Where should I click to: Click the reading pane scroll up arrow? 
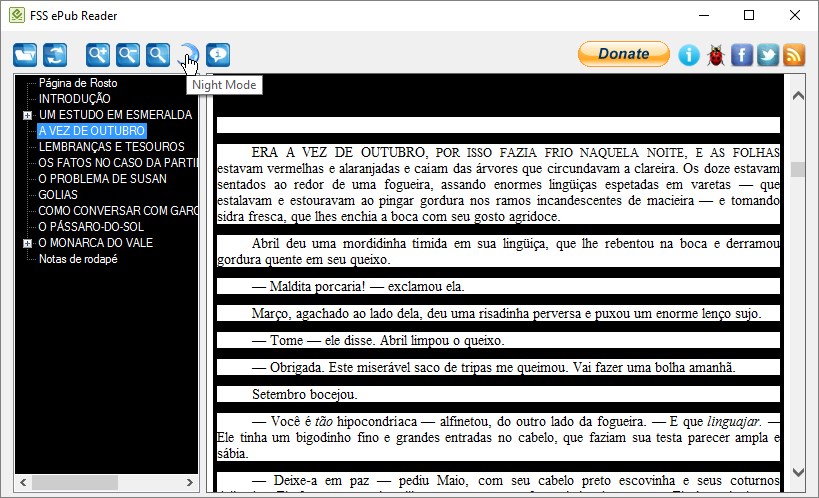[798, 96]
